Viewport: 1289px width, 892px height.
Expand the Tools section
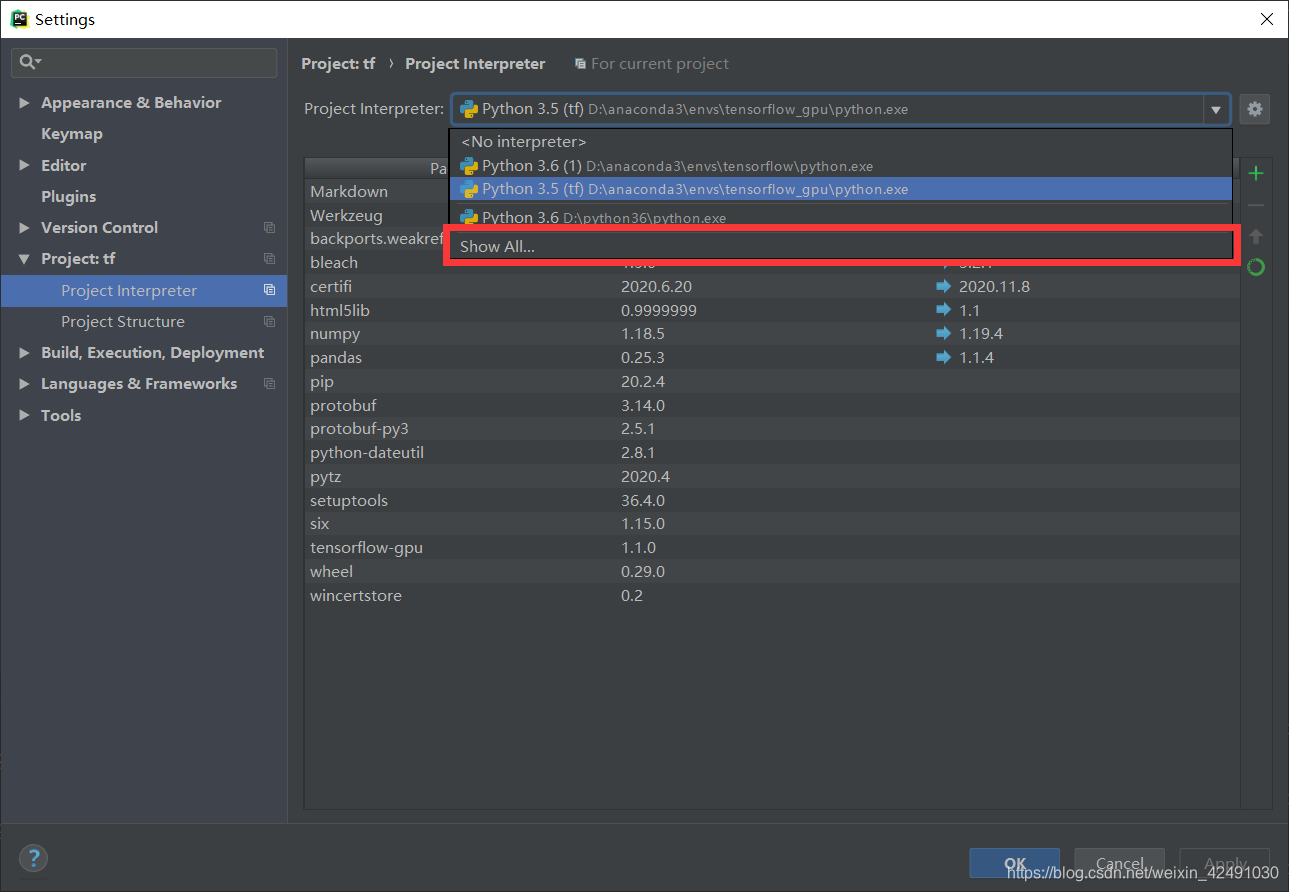tap(24, 416)
